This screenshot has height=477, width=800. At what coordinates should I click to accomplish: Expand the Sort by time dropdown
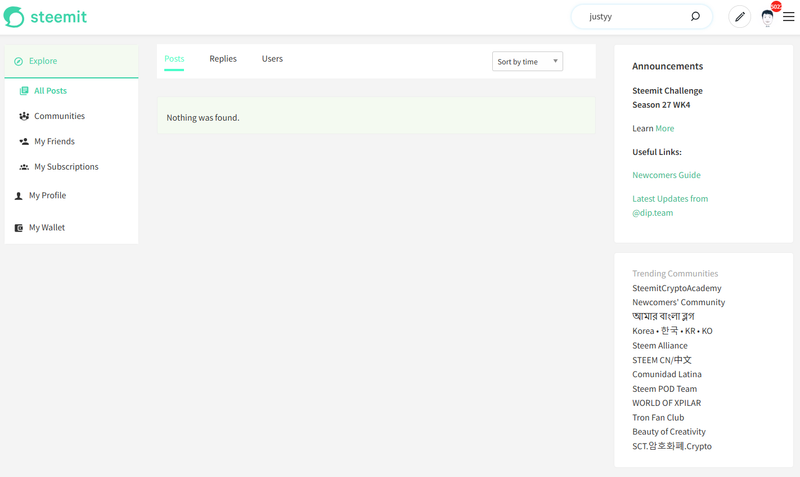coord(527,62)
